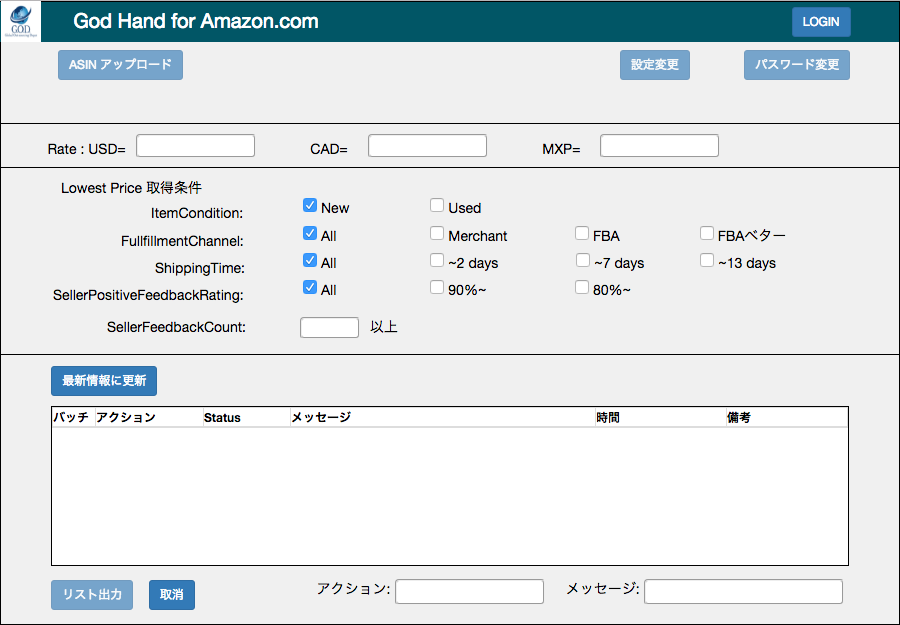Click the LOGIN button
This screenshot has width=900, height=625.
pos(821,22)
